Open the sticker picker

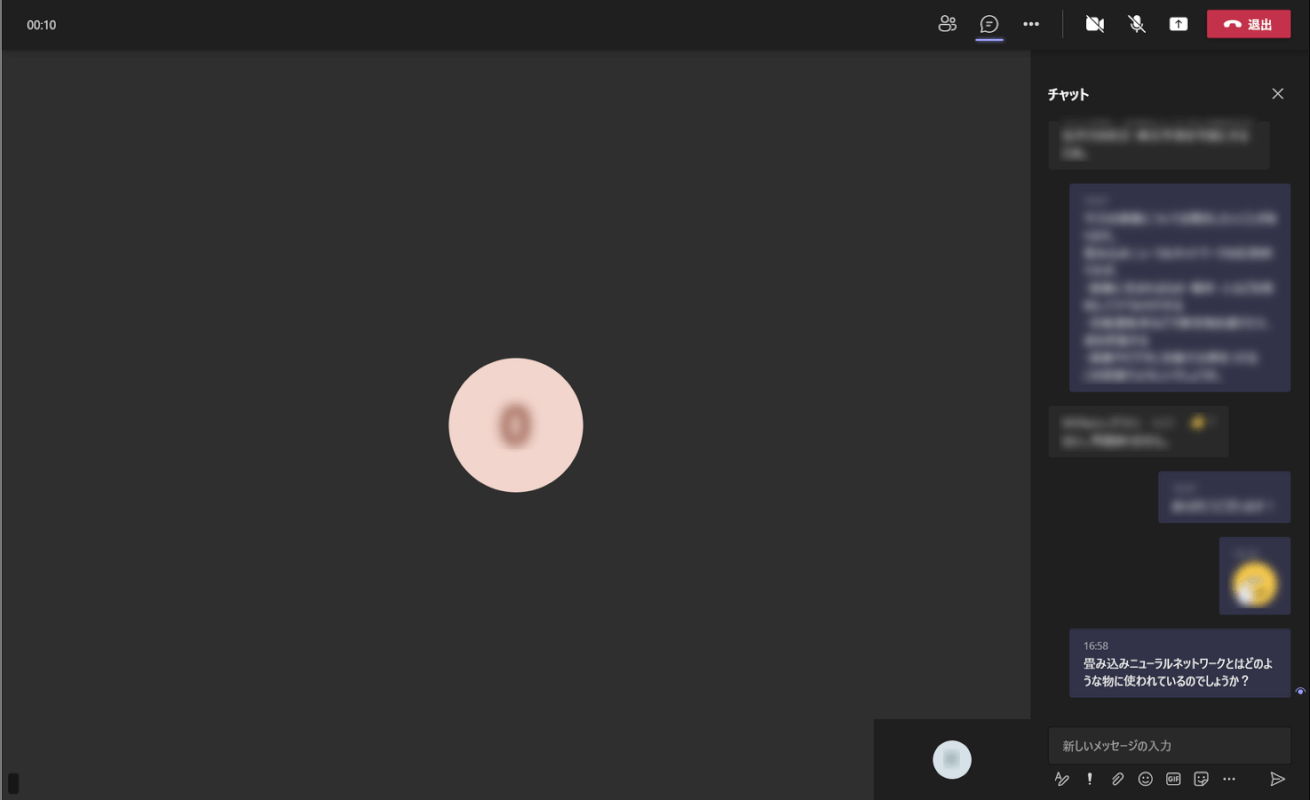coord(1202,779)
